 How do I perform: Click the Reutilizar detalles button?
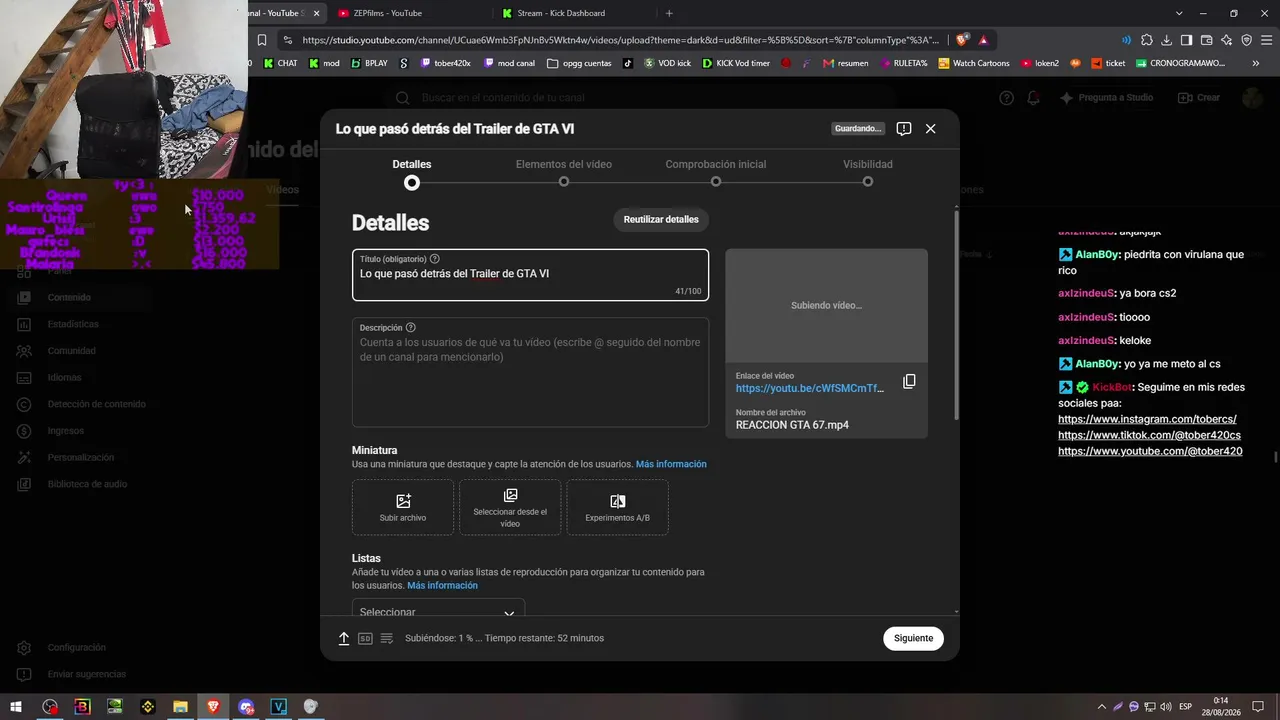pyautogui.click(x=661, y=219)
